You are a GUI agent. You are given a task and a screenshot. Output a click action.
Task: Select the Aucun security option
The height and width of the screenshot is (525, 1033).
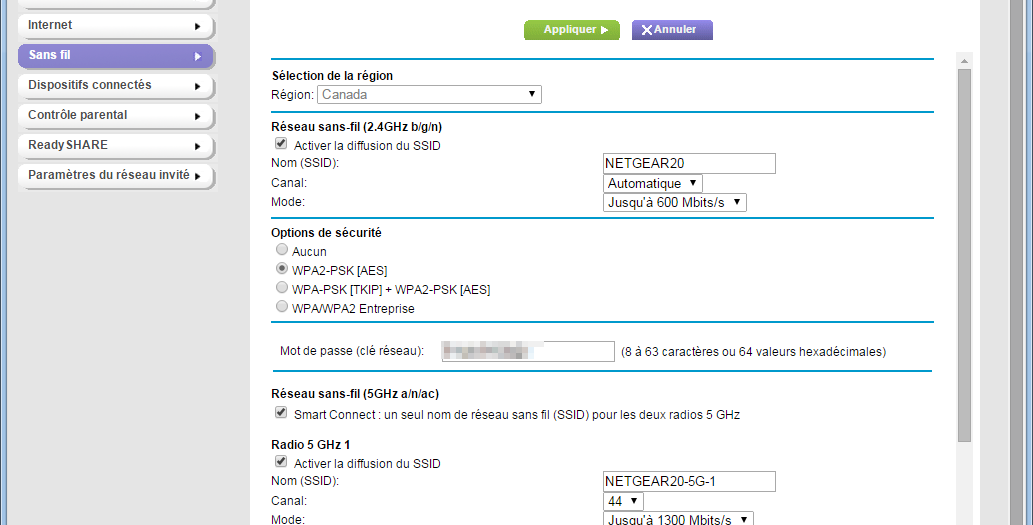282,251
